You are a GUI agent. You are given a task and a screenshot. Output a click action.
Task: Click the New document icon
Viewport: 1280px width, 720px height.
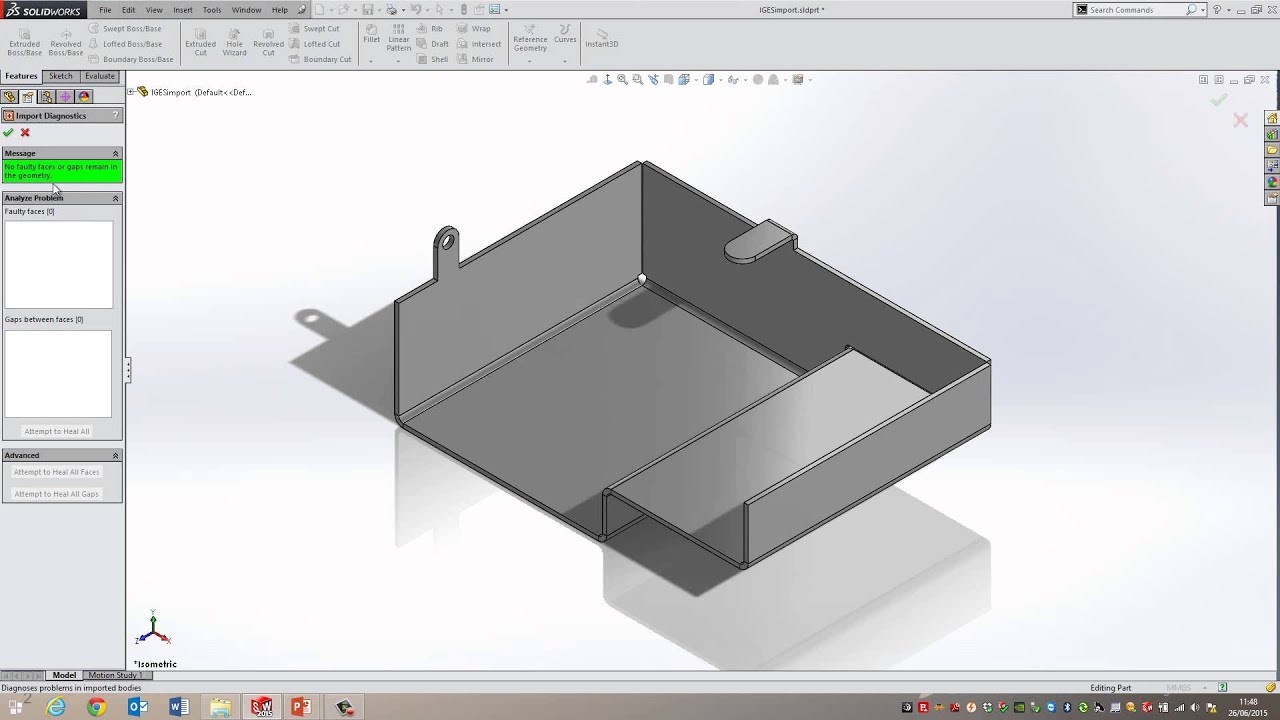pos(321,10)
